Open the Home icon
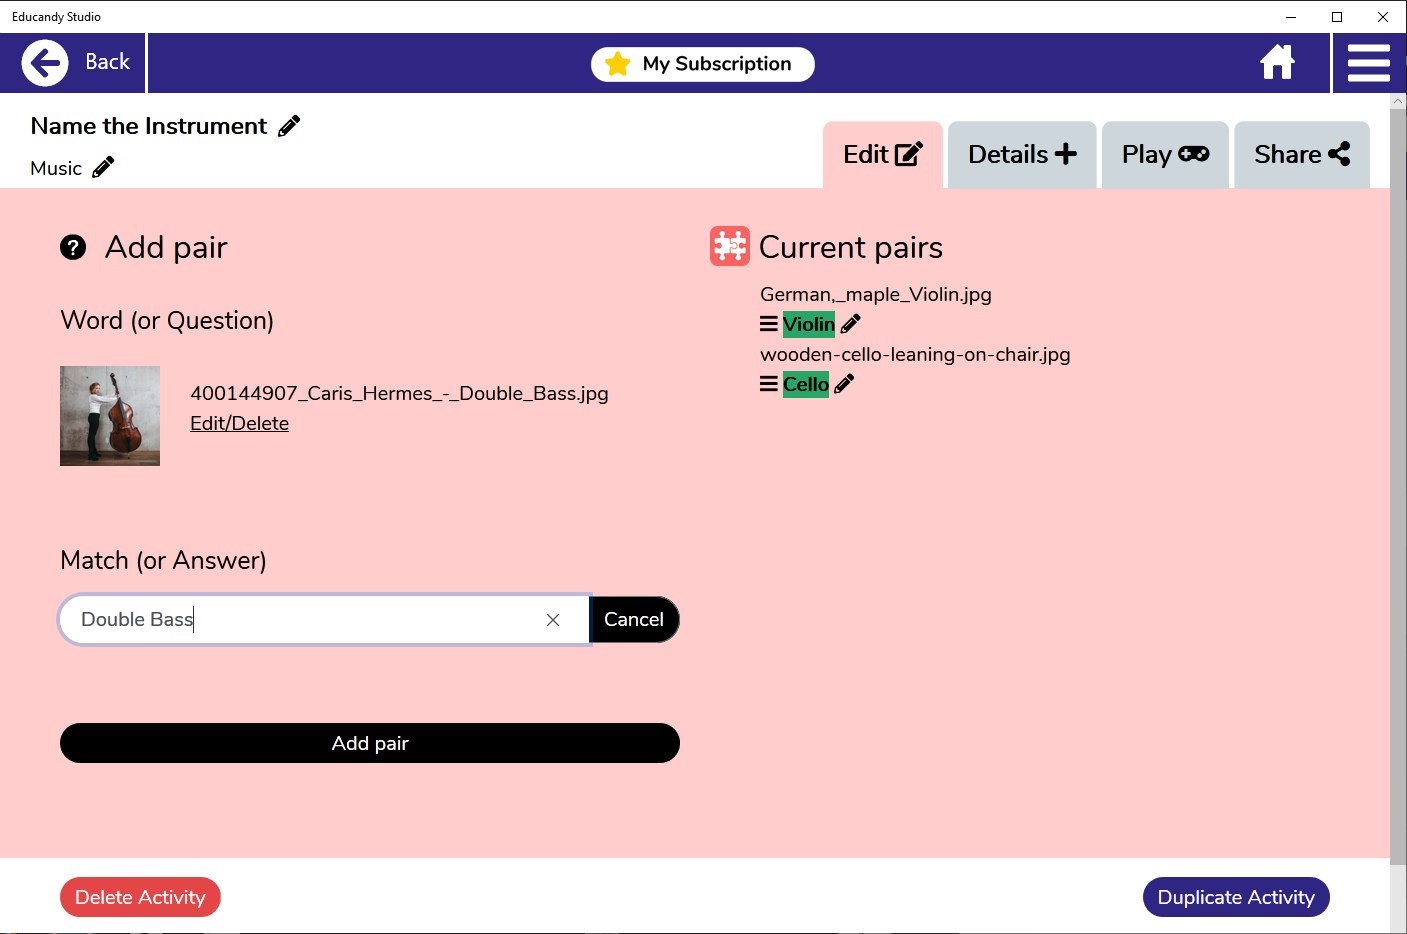 click(1277, 62)
